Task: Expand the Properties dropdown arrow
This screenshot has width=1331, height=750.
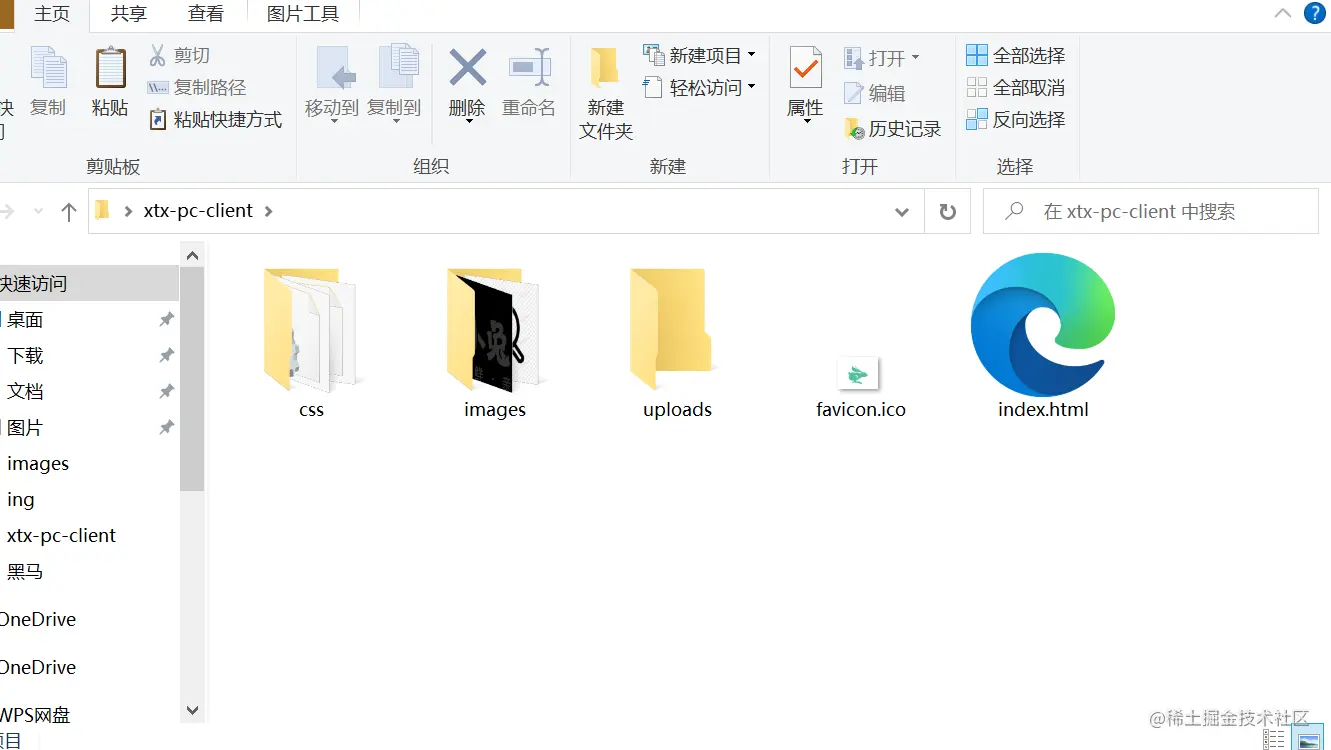Action: click(805, 121)
